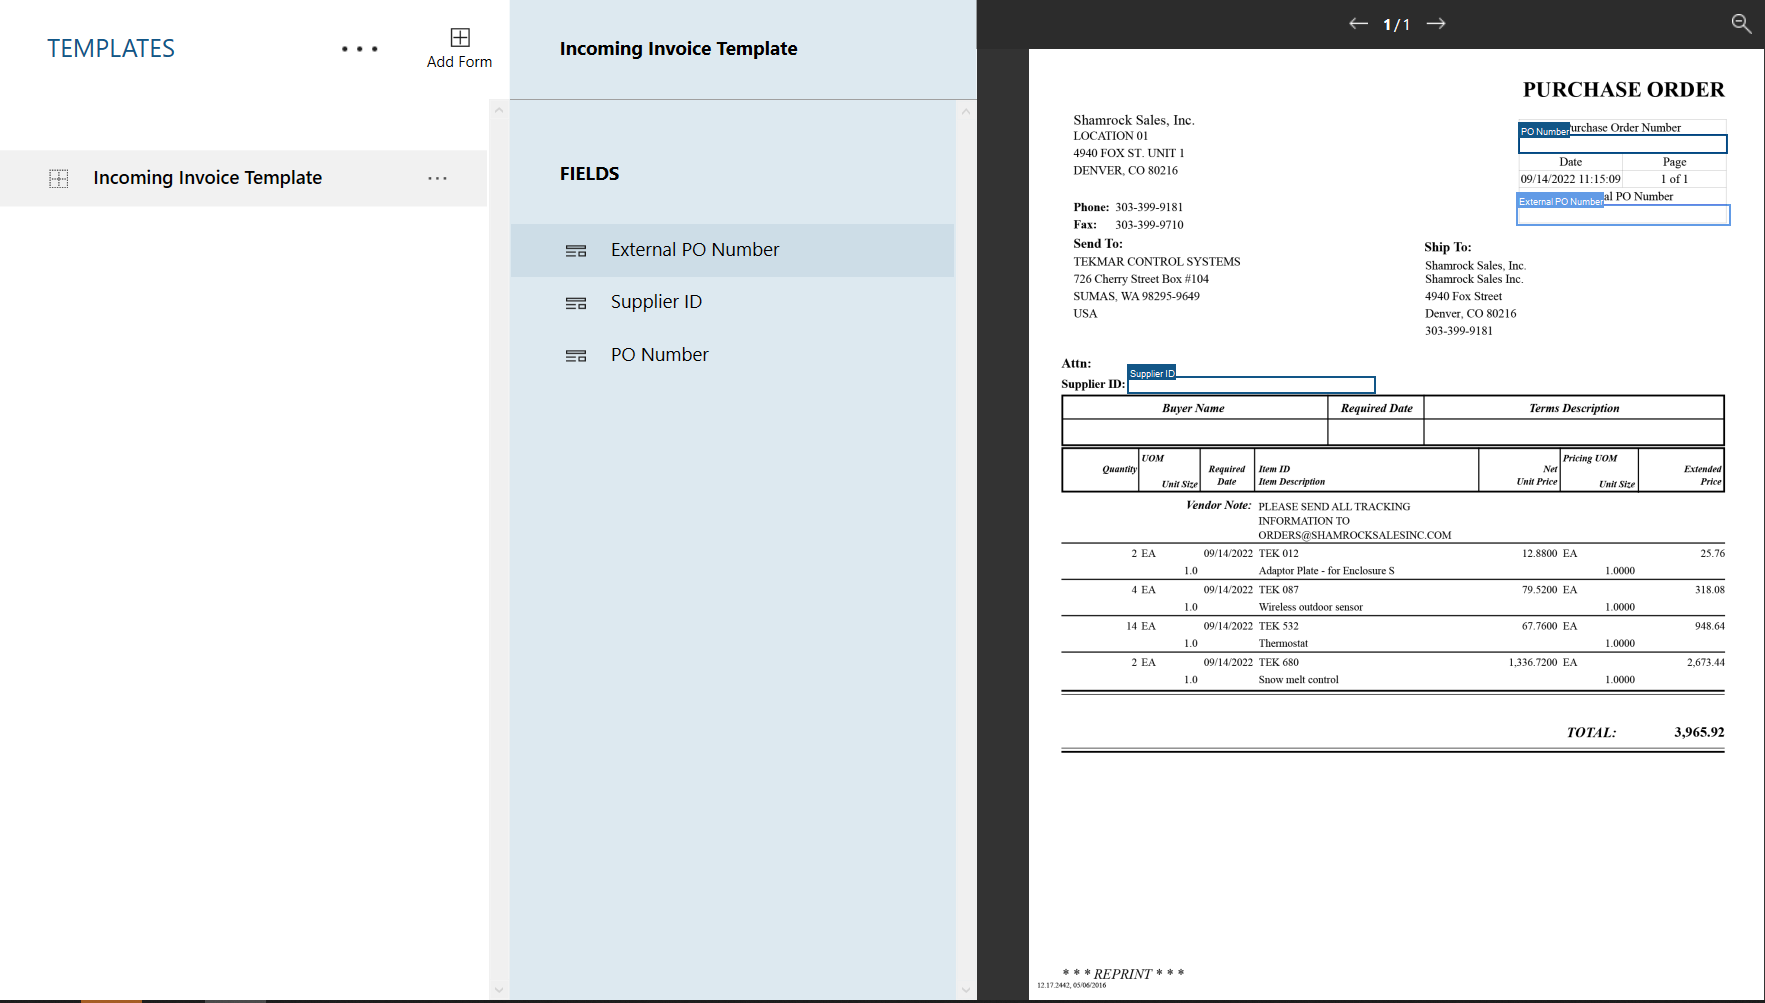Click the External PO Number box on the document

tap(1623, 214)
